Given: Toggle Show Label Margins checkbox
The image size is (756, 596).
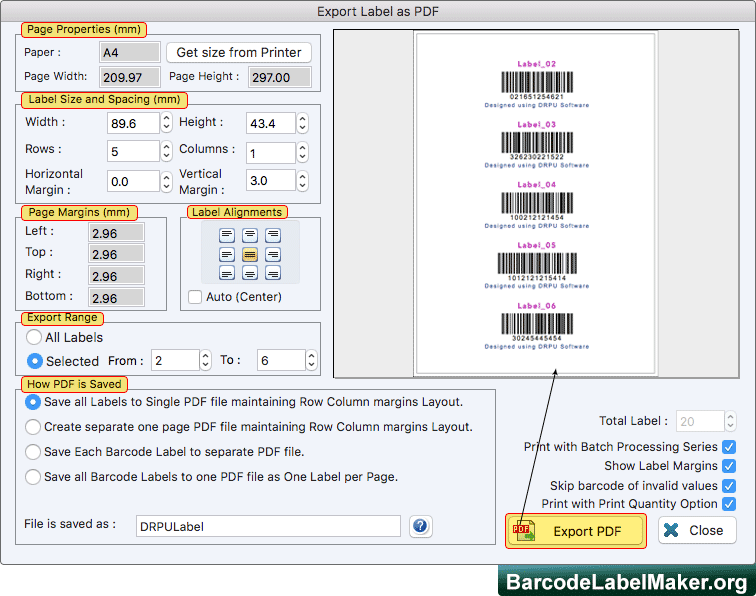Looking at the screenshot, I should 729,466.
